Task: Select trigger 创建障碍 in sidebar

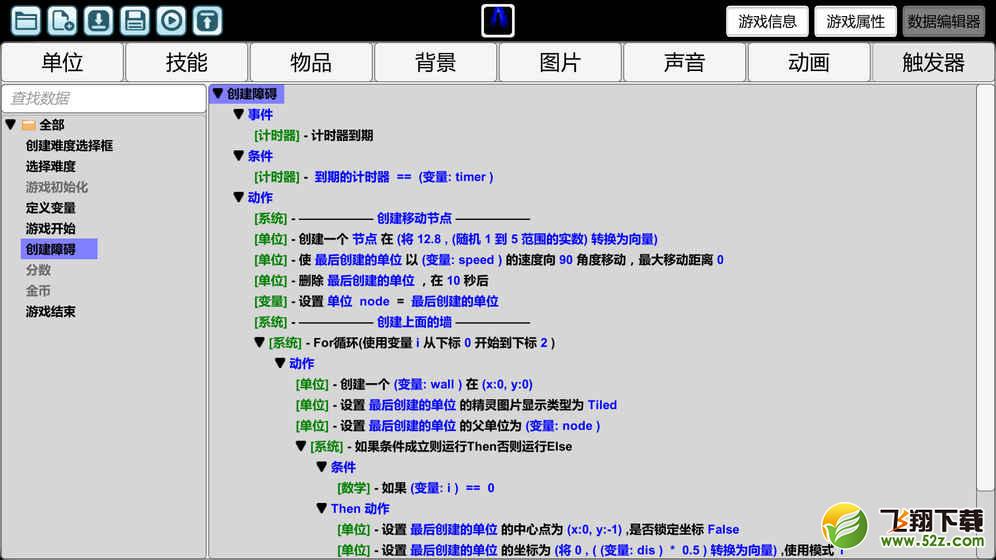Action: pos(59,249)
